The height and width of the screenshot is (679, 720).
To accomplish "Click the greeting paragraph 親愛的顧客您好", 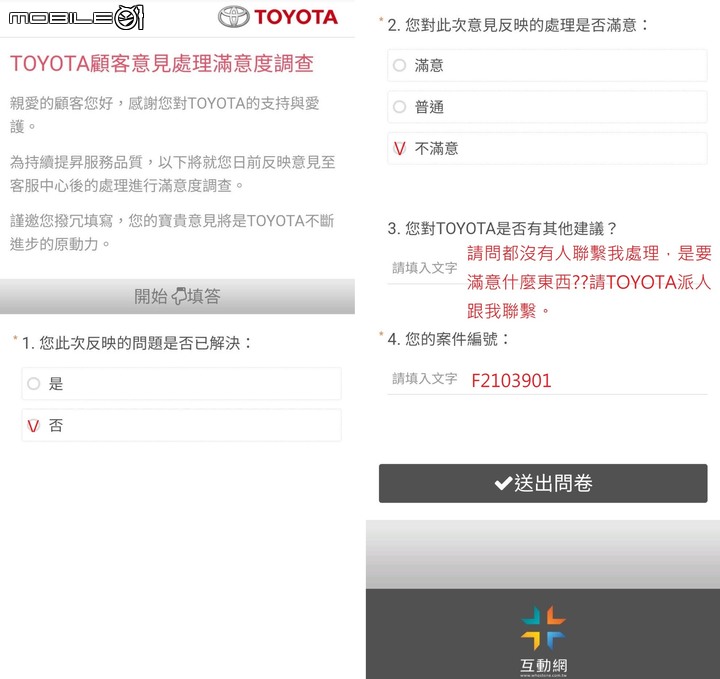I will [164, 115].
